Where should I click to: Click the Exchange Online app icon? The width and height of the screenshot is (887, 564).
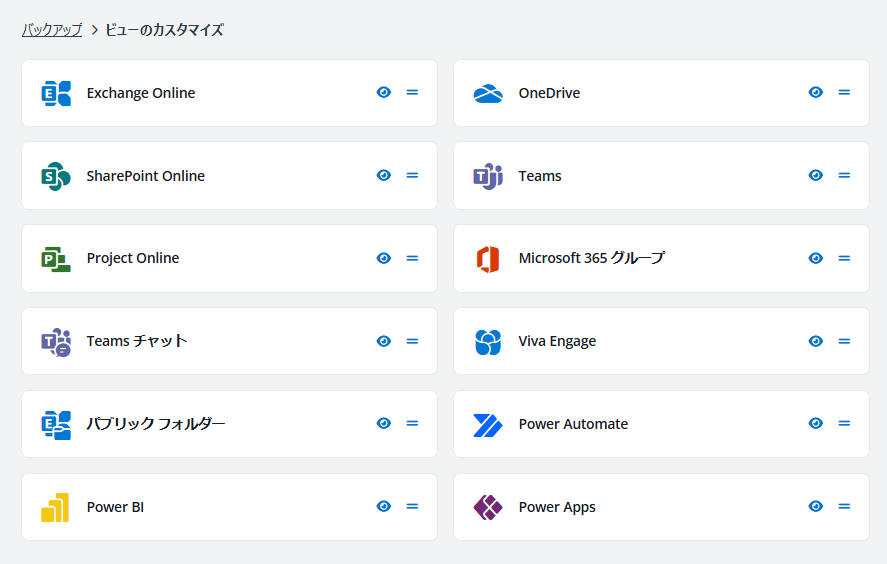pos(56,93)
